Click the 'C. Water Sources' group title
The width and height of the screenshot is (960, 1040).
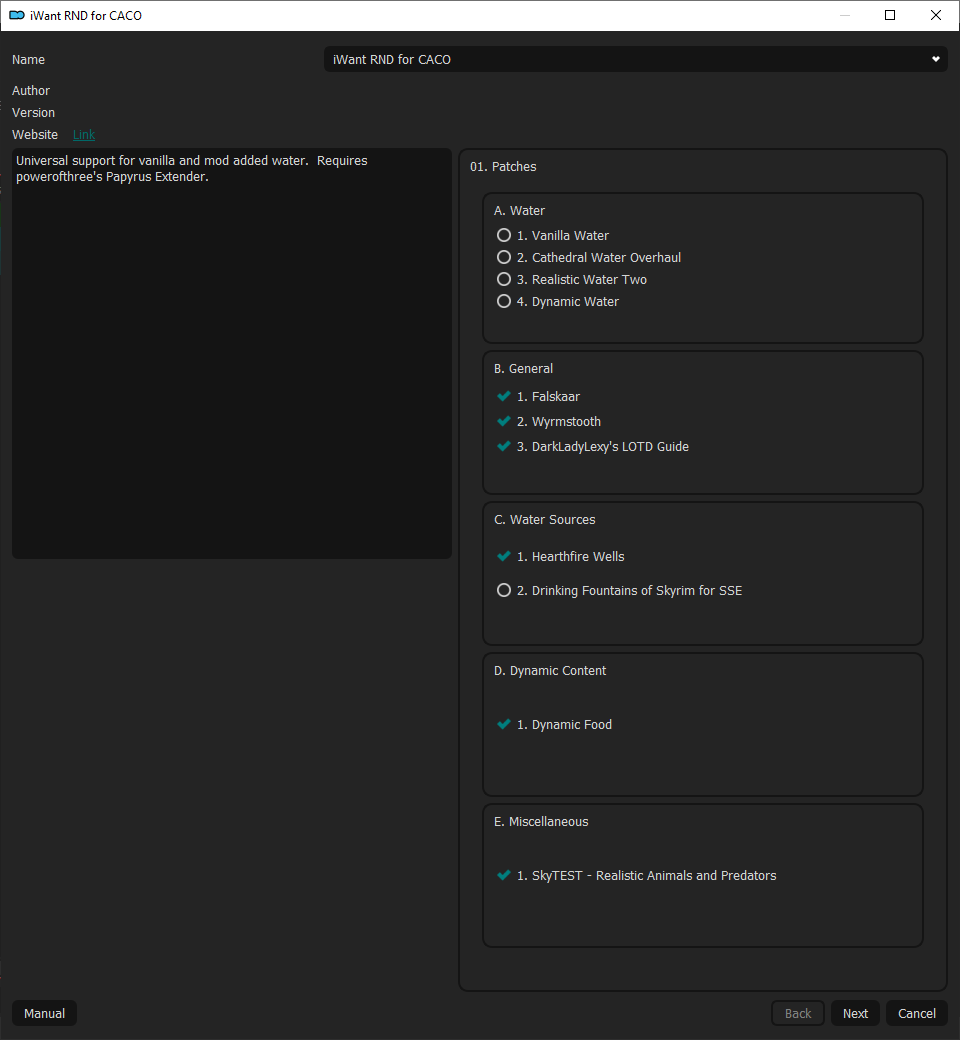545,520
